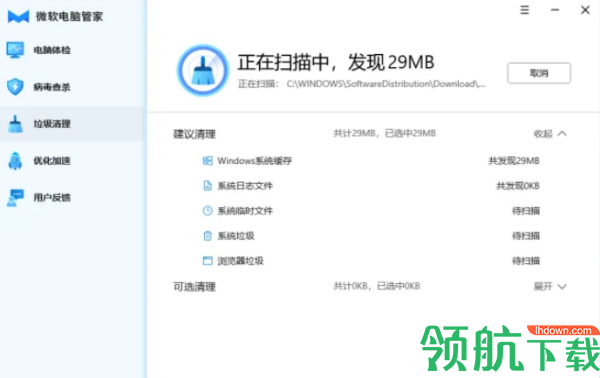Image resolution: width=600 pixels, height=378 pixels.
Task: Click the 共发现29MB value
Action: [x=514, y=161]
